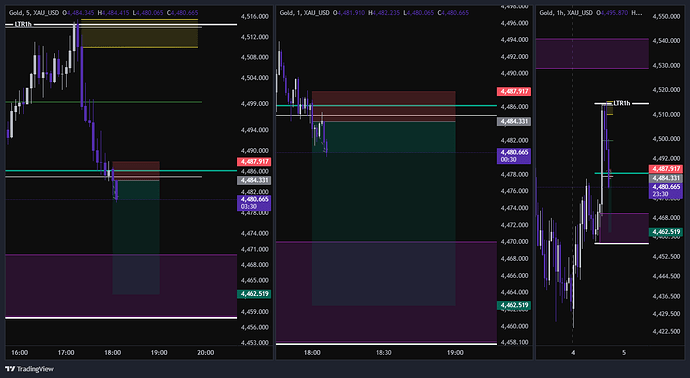Click the date label 4 on the 1h chart
690x378 pixels.
pos(573,352)
